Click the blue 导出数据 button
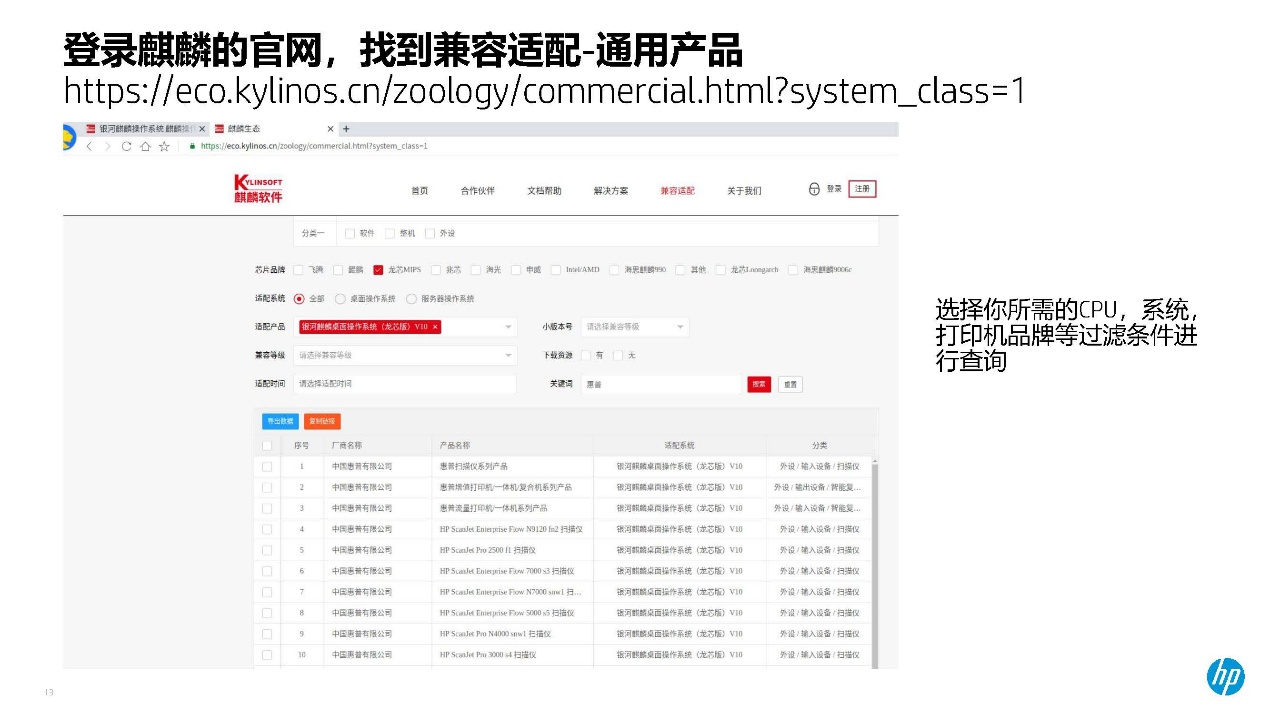Image resolution: width=1270 pixels, height=714 pixels. coord(279,421)
